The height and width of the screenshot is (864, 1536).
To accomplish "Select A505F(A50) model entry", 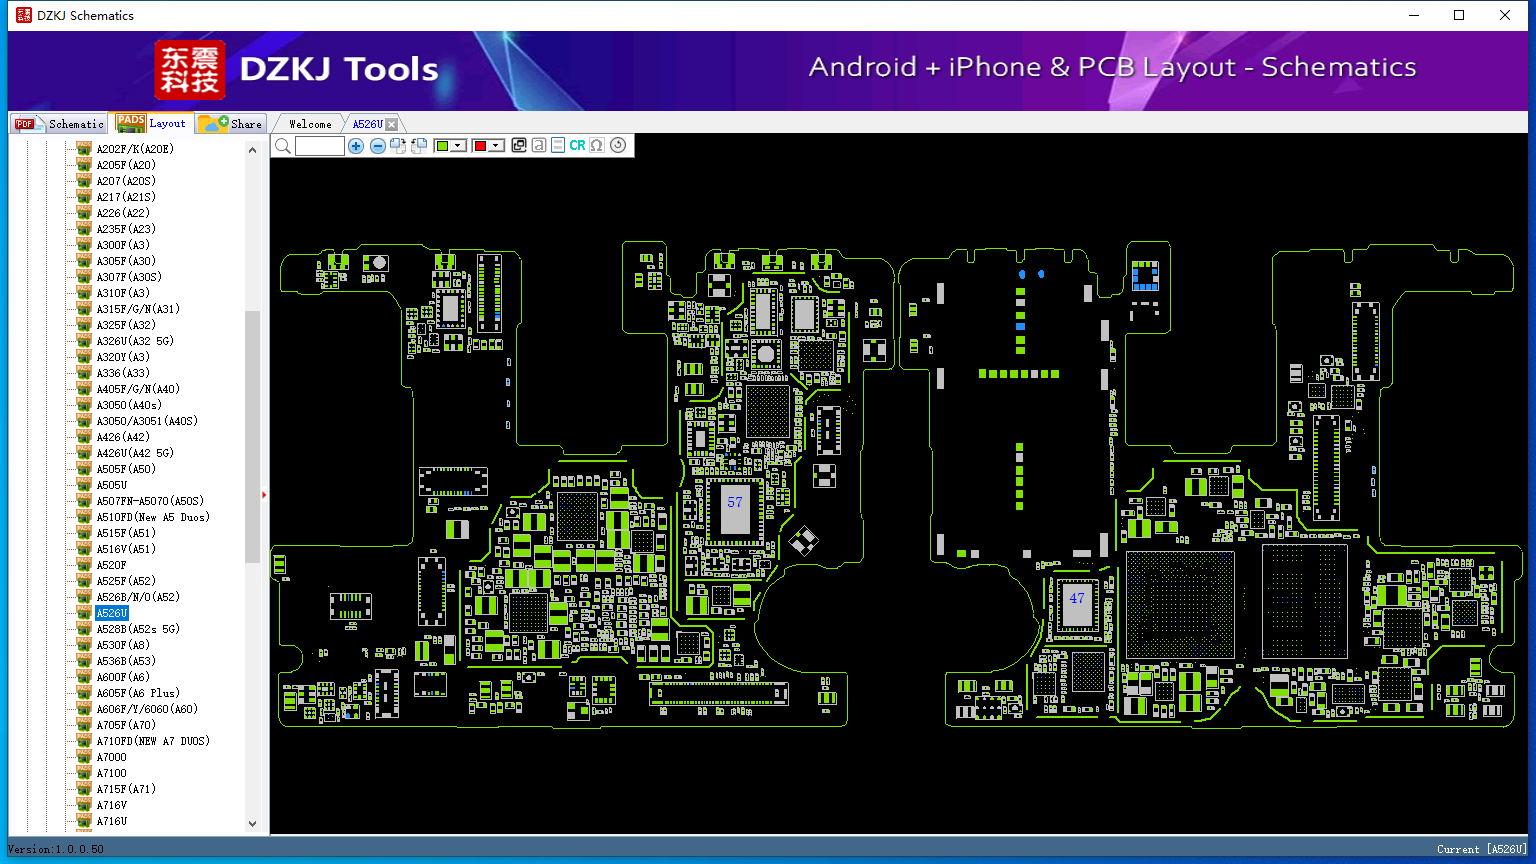I will coord(126,469).
